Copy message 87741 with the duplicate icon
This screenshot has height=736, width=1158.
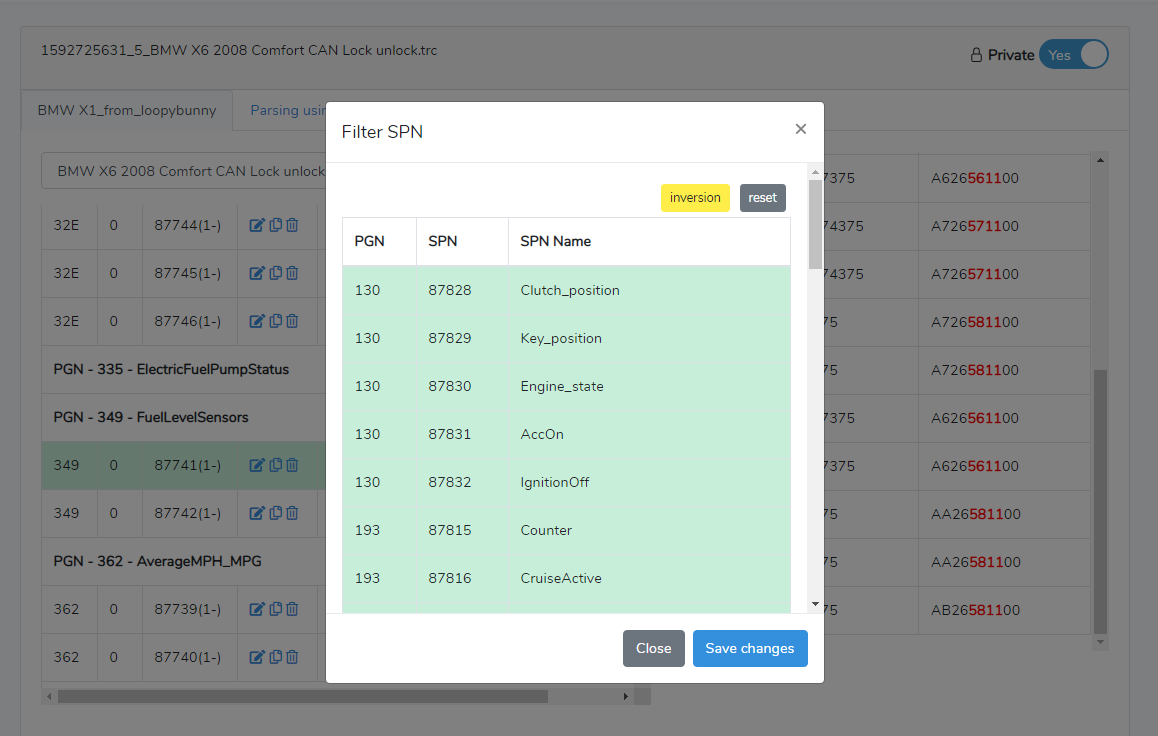[275, 465]
